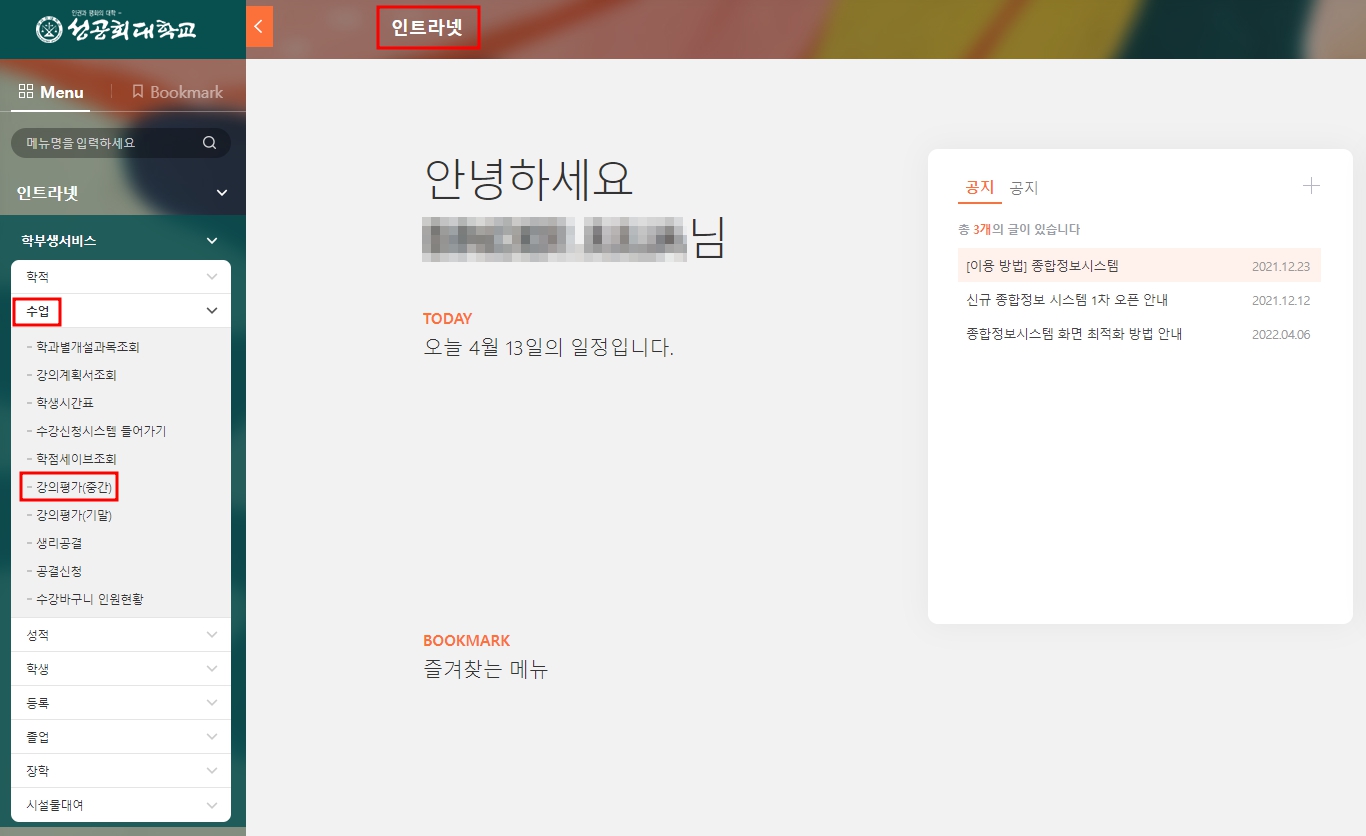Click the 수업 menu label

point(37,311)
